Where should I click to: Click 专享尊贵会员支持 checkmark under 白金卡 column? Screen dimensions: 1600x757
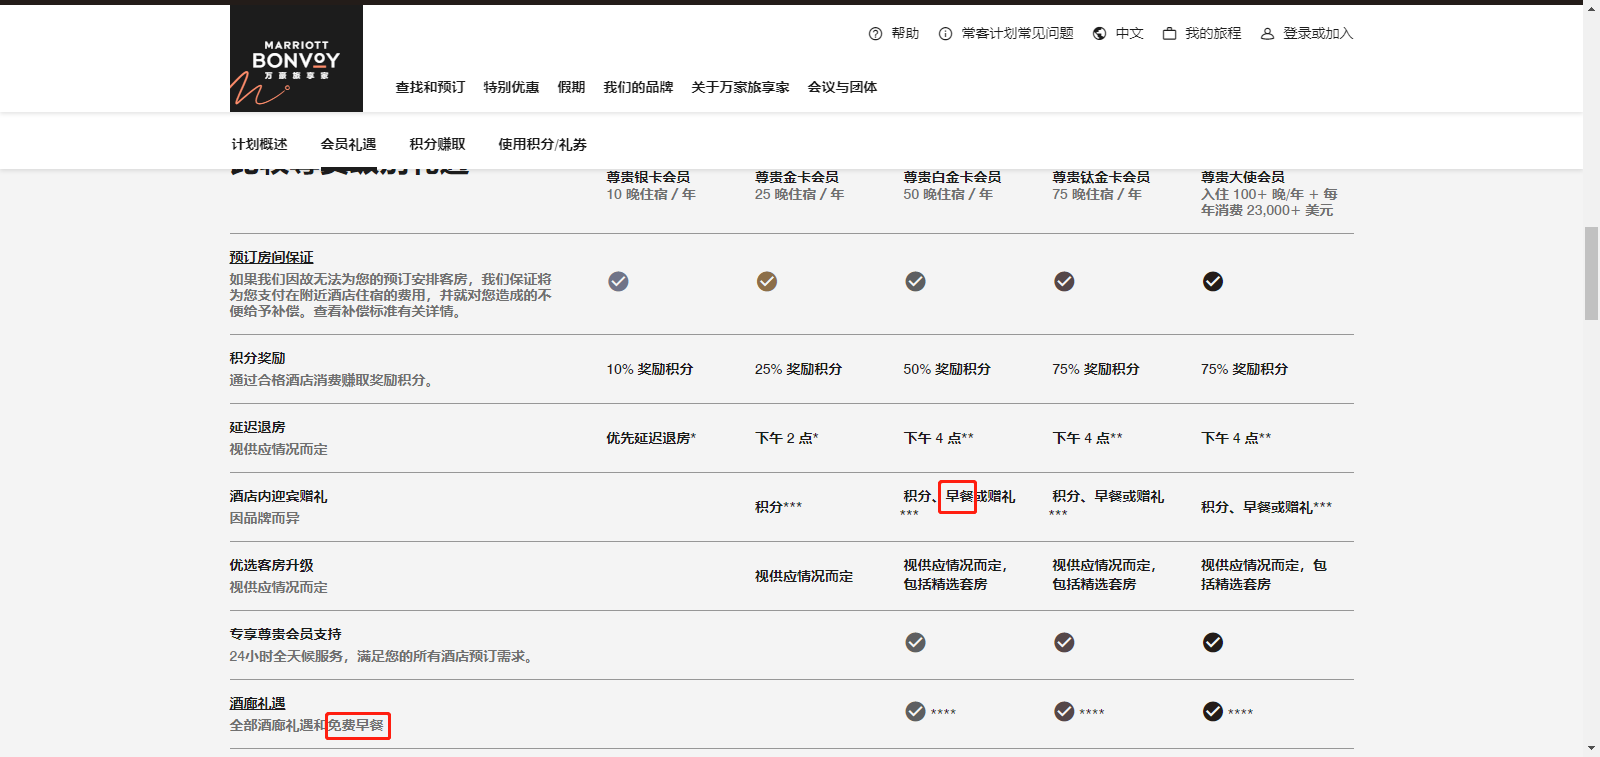[x=916, y=643]
